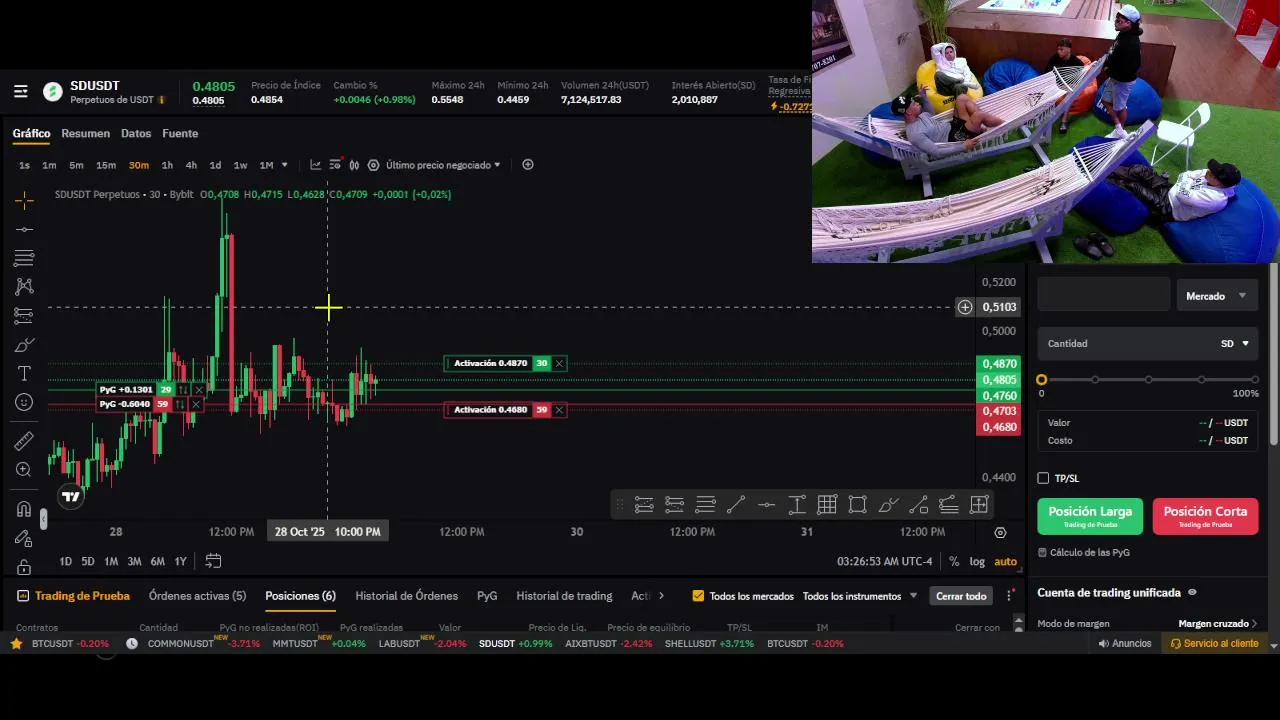Open the Historial de trading tab

point(564,596)
